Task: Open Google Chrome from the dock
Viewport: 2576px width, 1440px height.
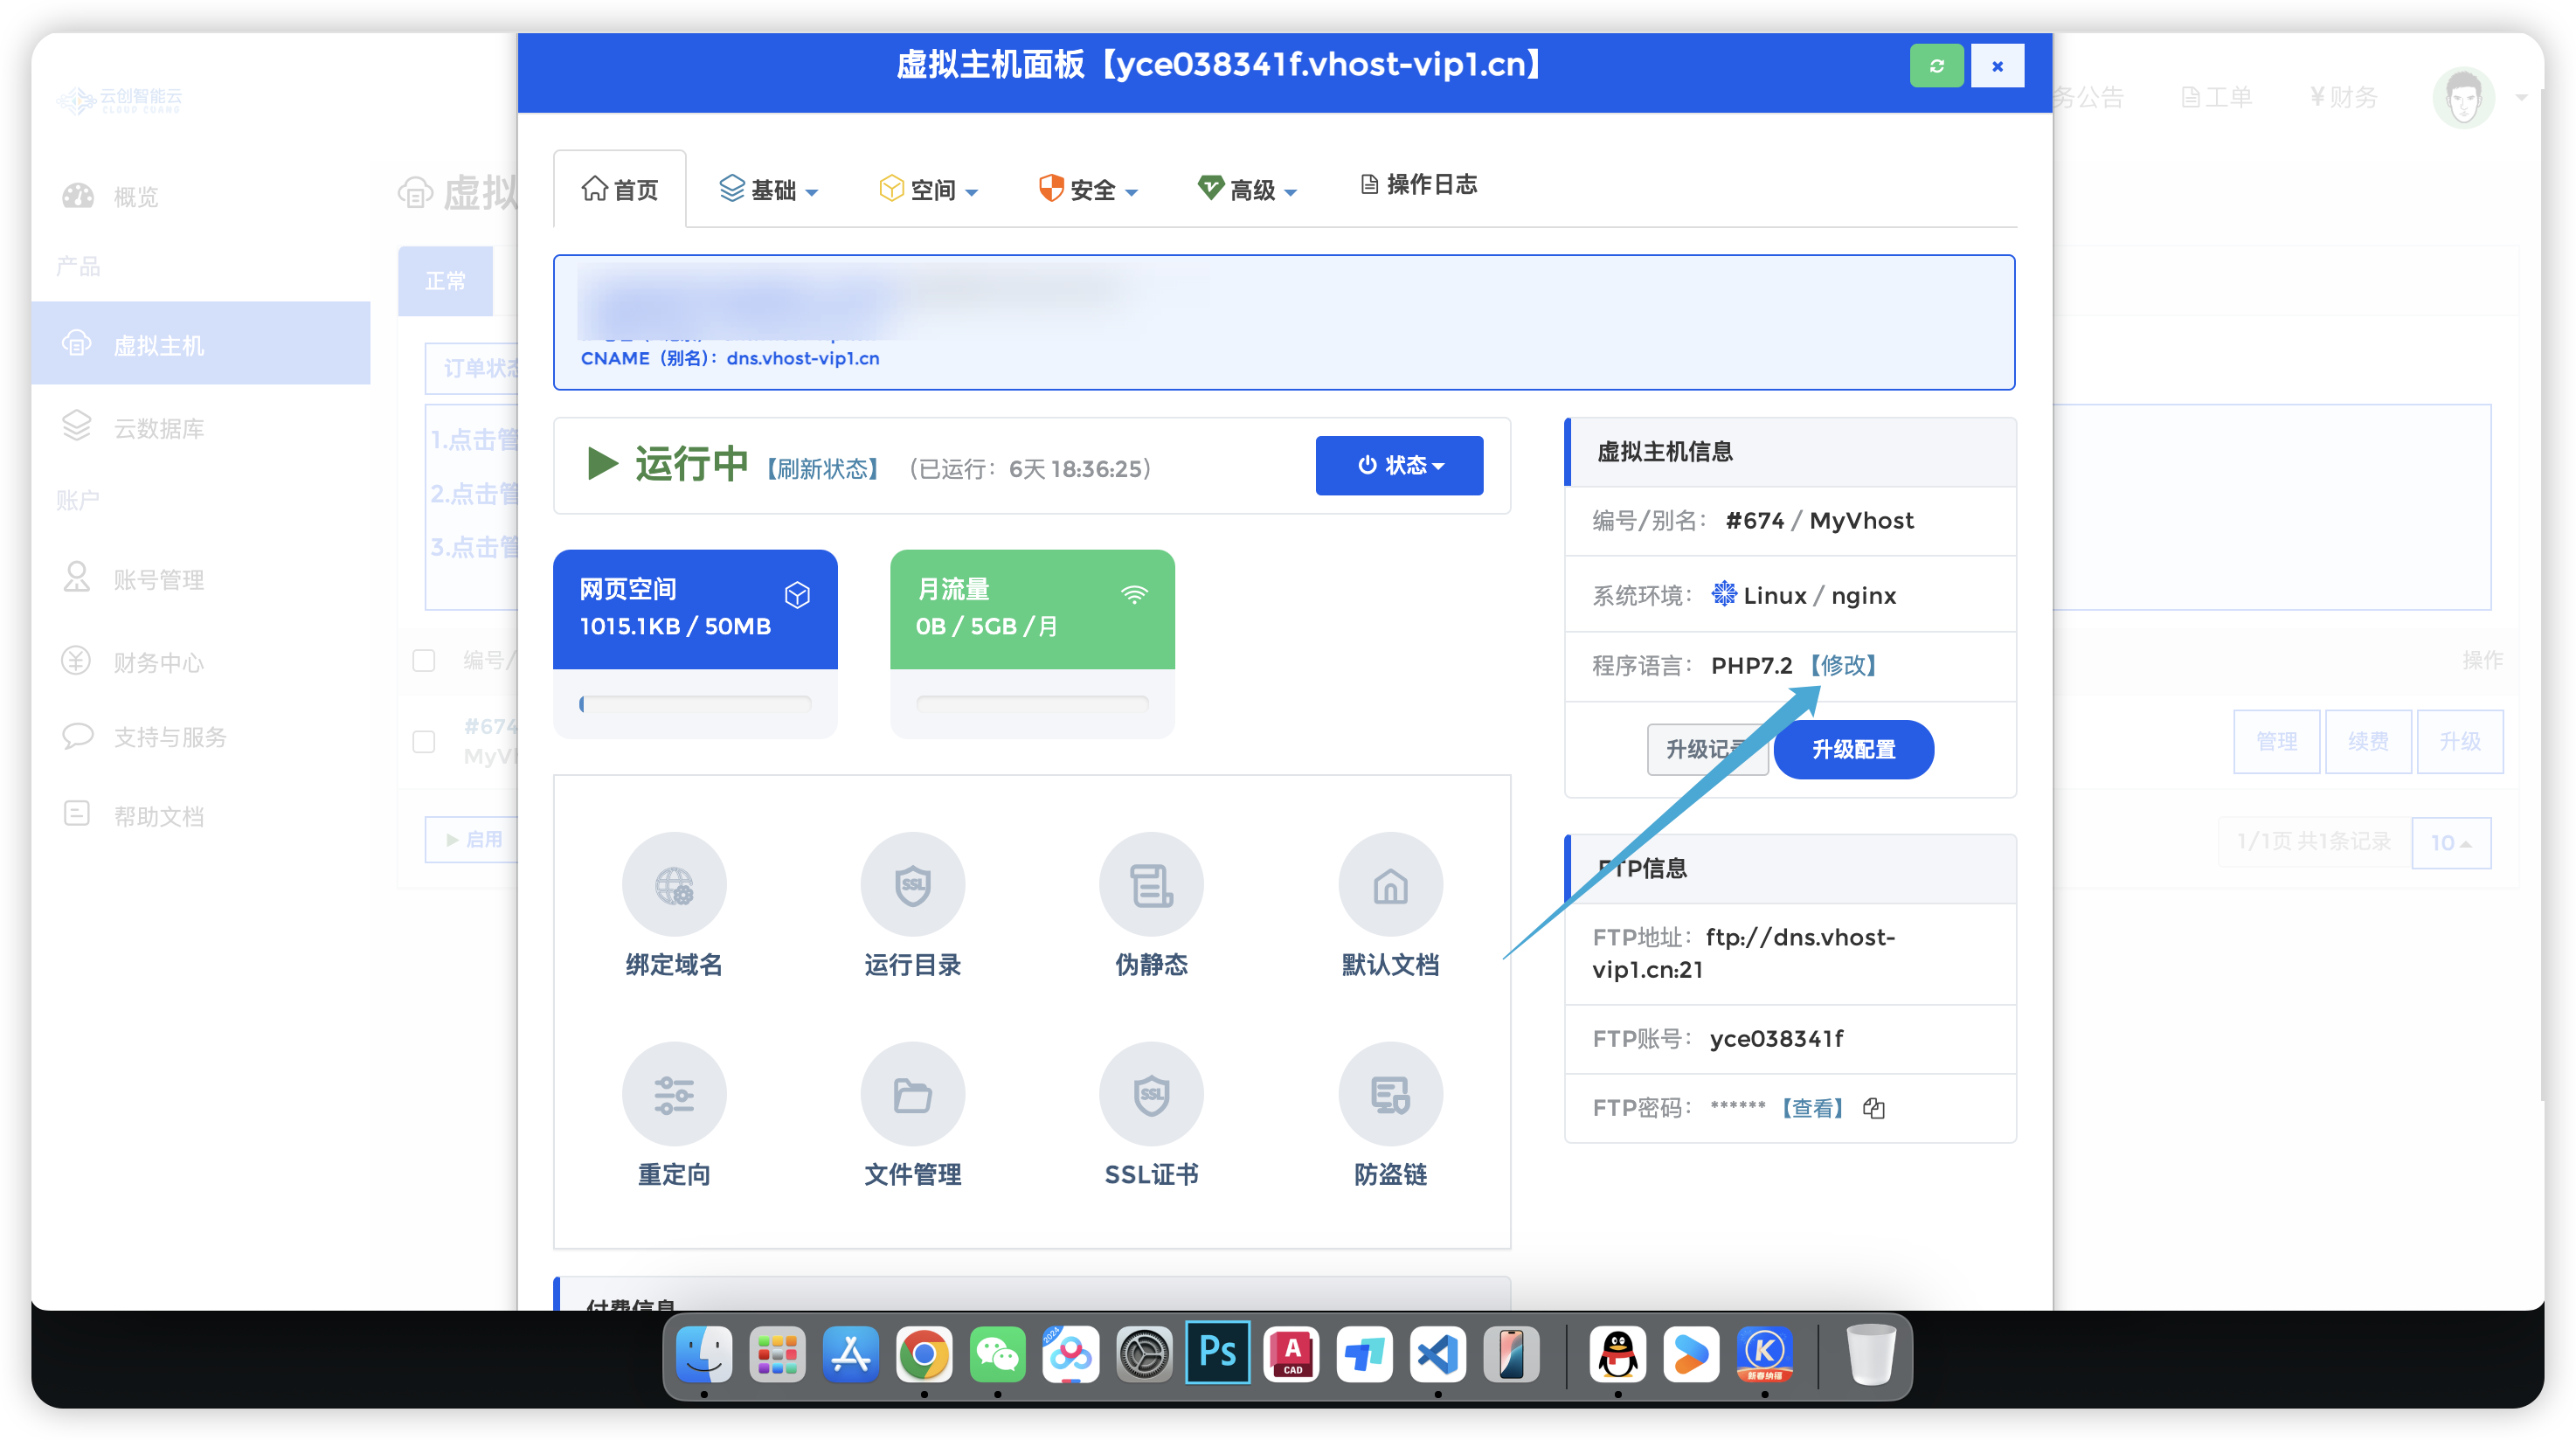Action: click(924, 1355)
